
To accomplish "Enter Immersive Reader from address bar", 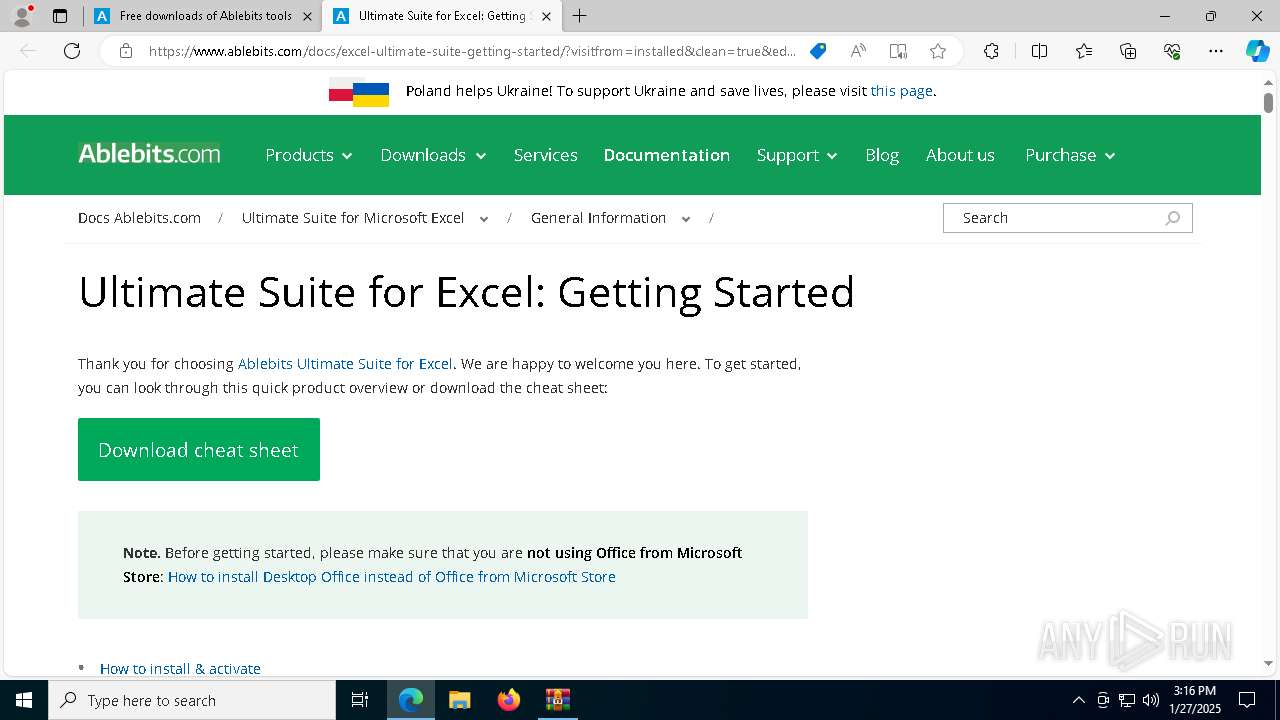I will click(898, 51).
